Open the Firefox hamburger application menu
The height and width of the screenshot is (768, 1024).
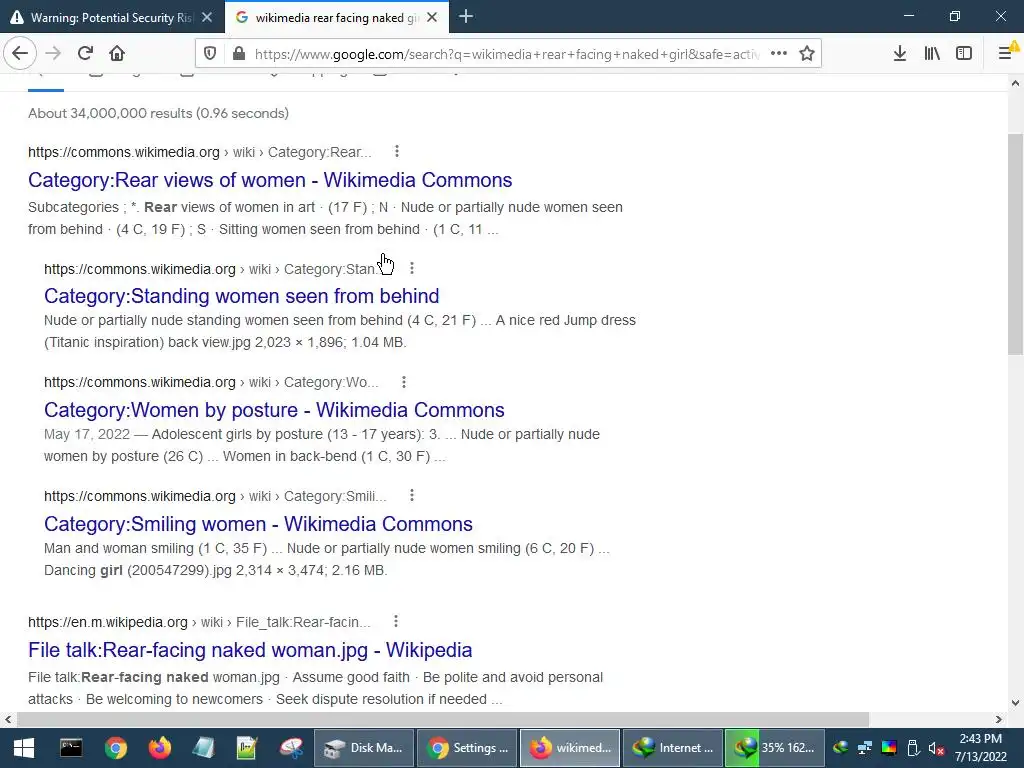(x=1006, y=54)
